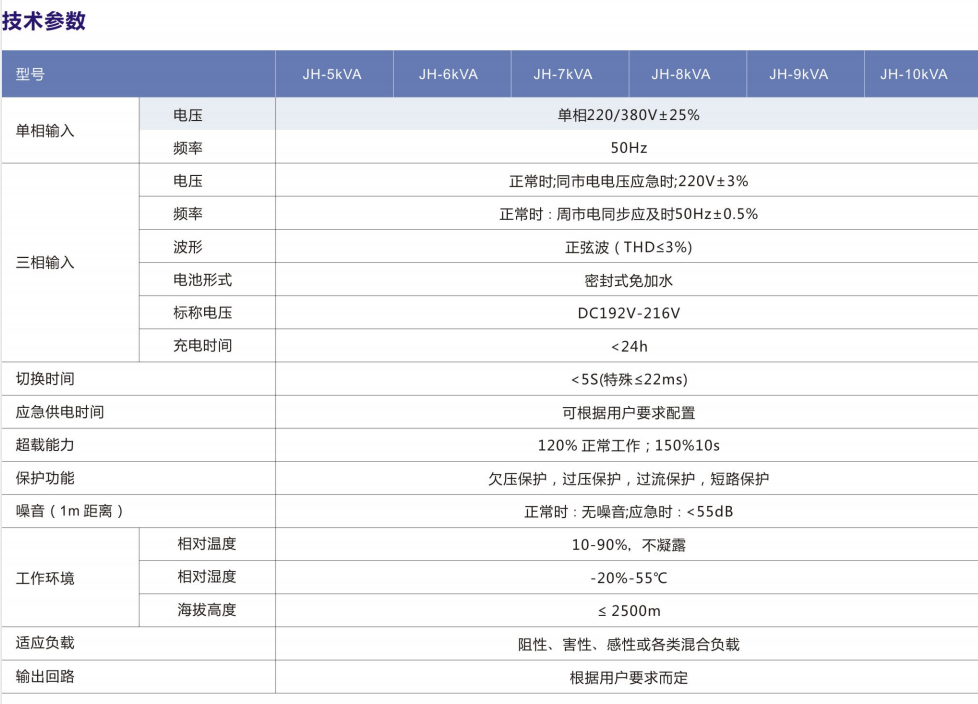This screenshot has height=704, width=978.
Task: Click the '120% 正常工作；150%10s' value
Action: [629, 445]
